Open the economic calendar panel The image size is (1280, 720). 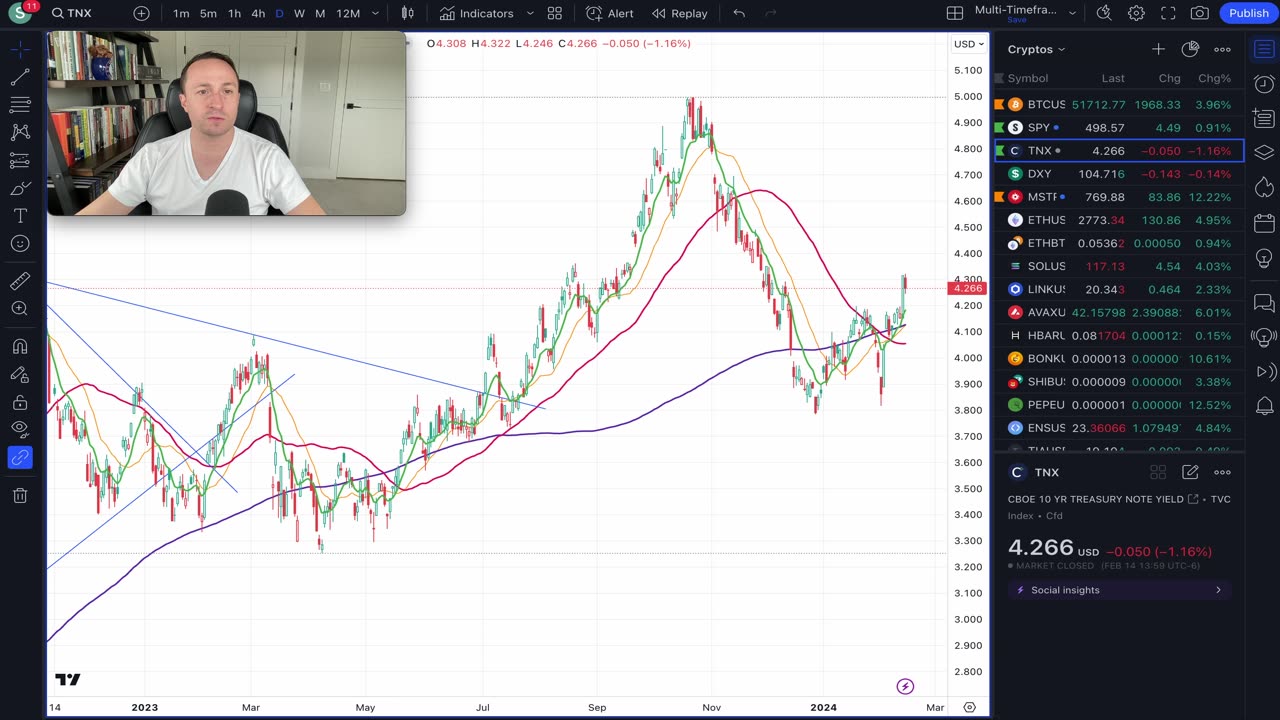(1264, 222)
